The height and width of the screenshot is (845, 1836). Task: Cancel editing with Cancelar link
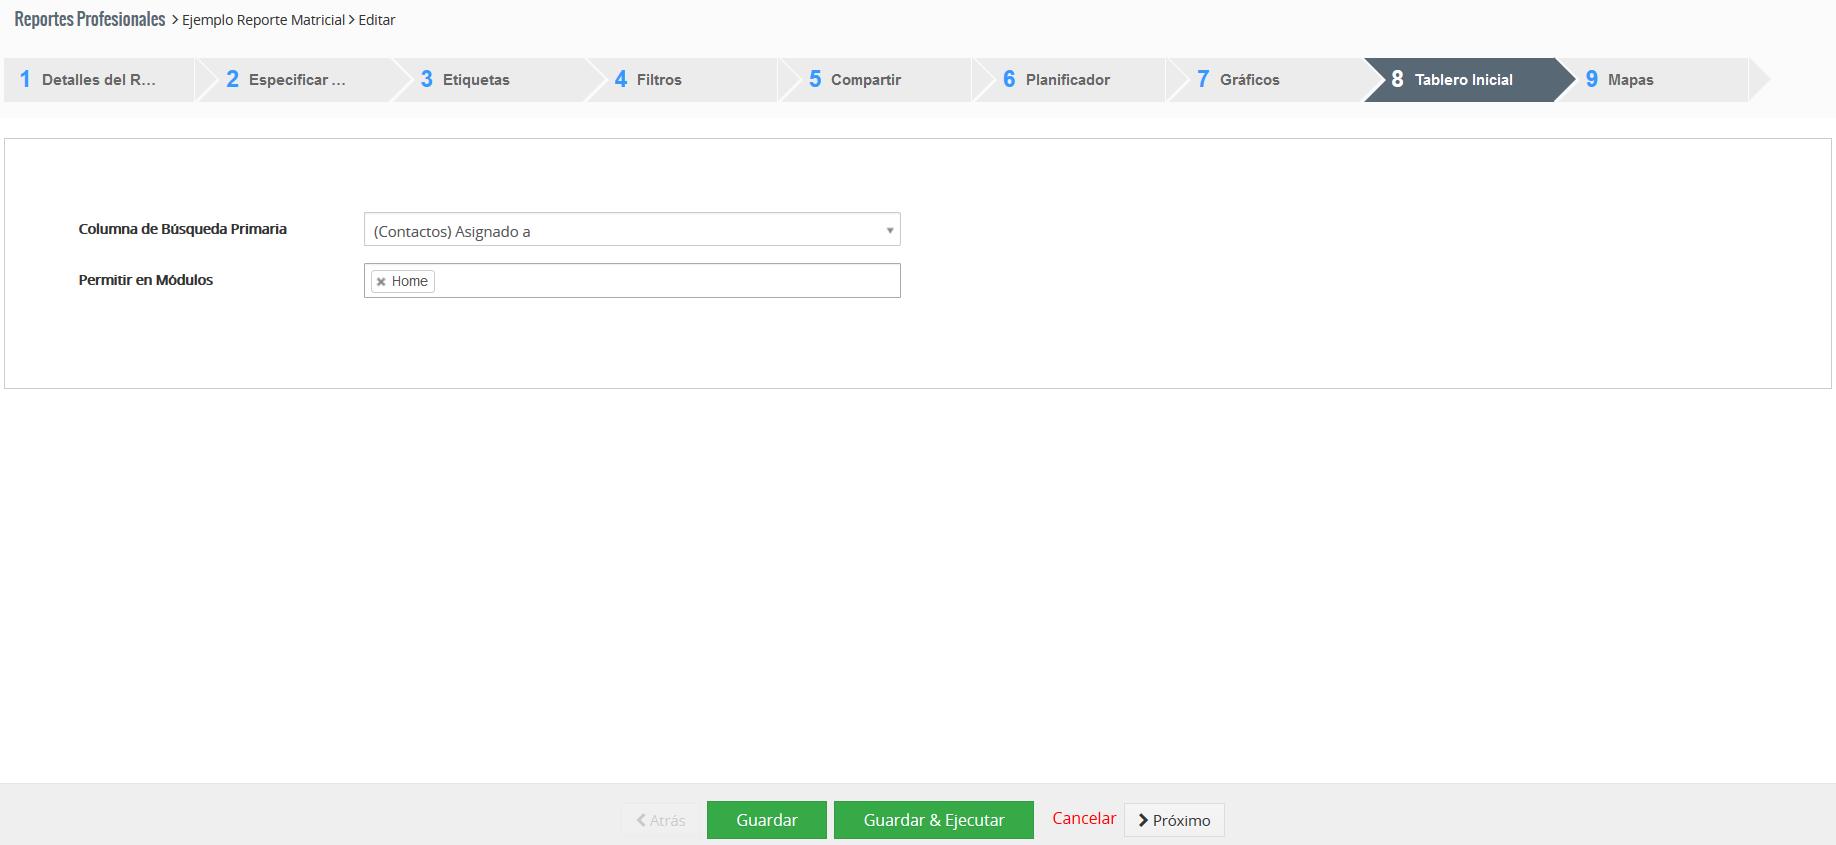click(x=1083, y=818)
